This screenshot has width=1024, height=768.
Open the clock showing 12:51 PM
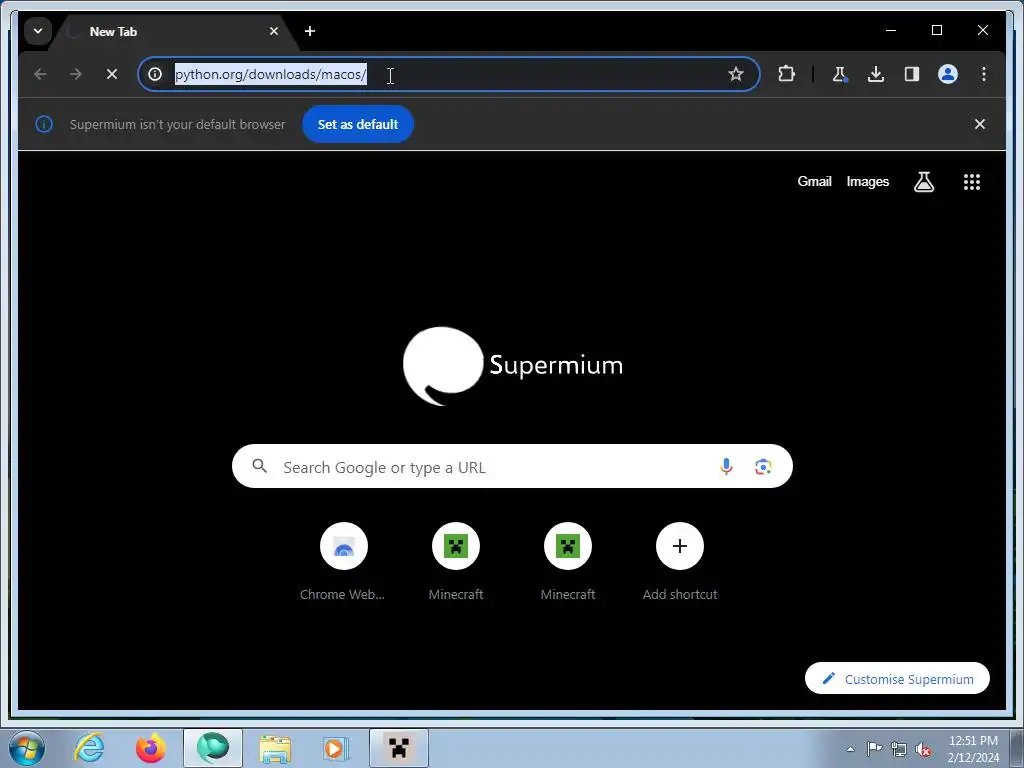click(x=972, y=748)
